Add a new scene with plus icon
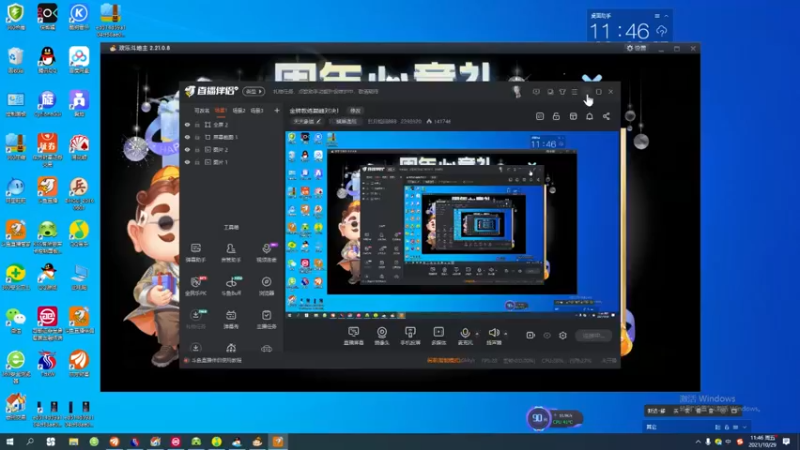800x450 pixels. [277, 110]
